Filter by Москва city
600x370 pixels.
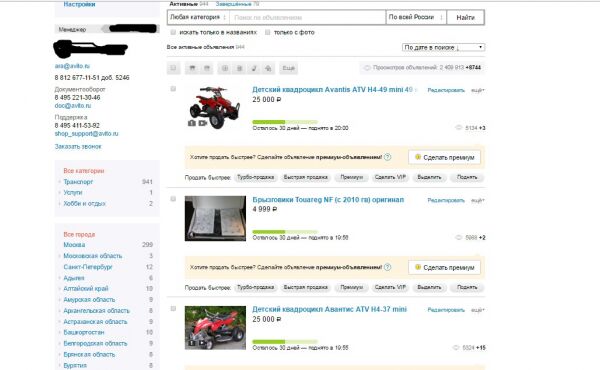[x=74, y=244]
